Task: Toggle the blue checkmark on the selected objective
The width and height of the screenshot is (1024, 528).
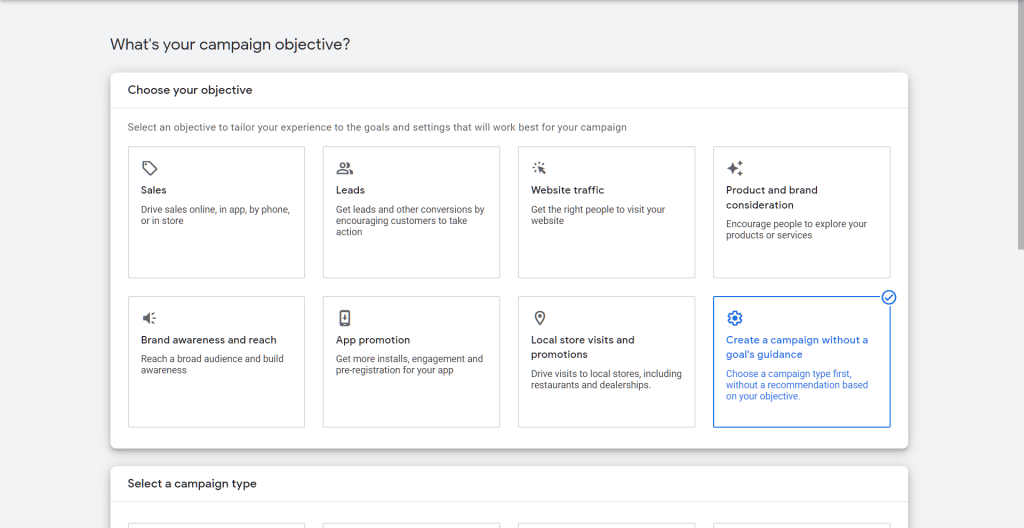Action: [889, 297]
